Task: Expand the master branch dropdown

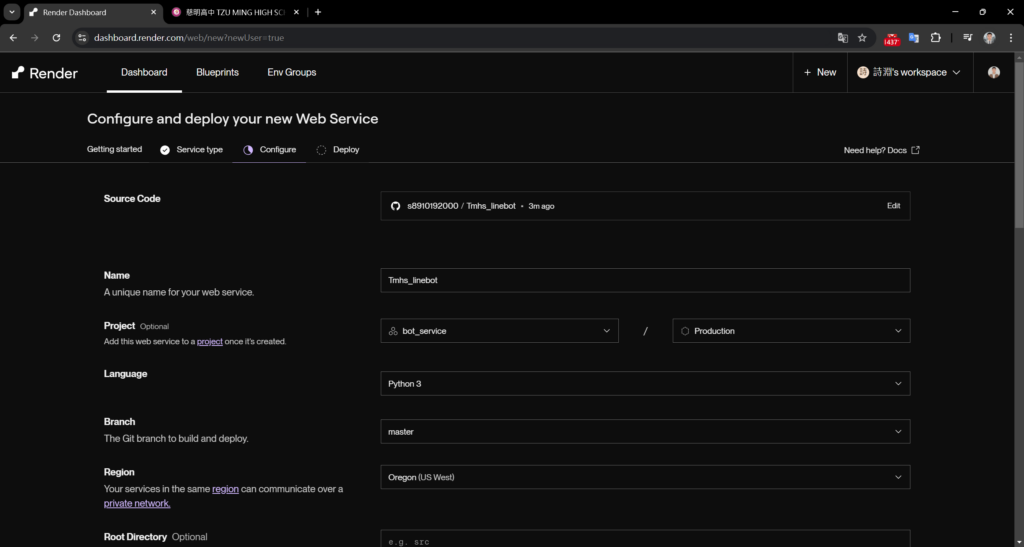Action: tap(645, 431)
